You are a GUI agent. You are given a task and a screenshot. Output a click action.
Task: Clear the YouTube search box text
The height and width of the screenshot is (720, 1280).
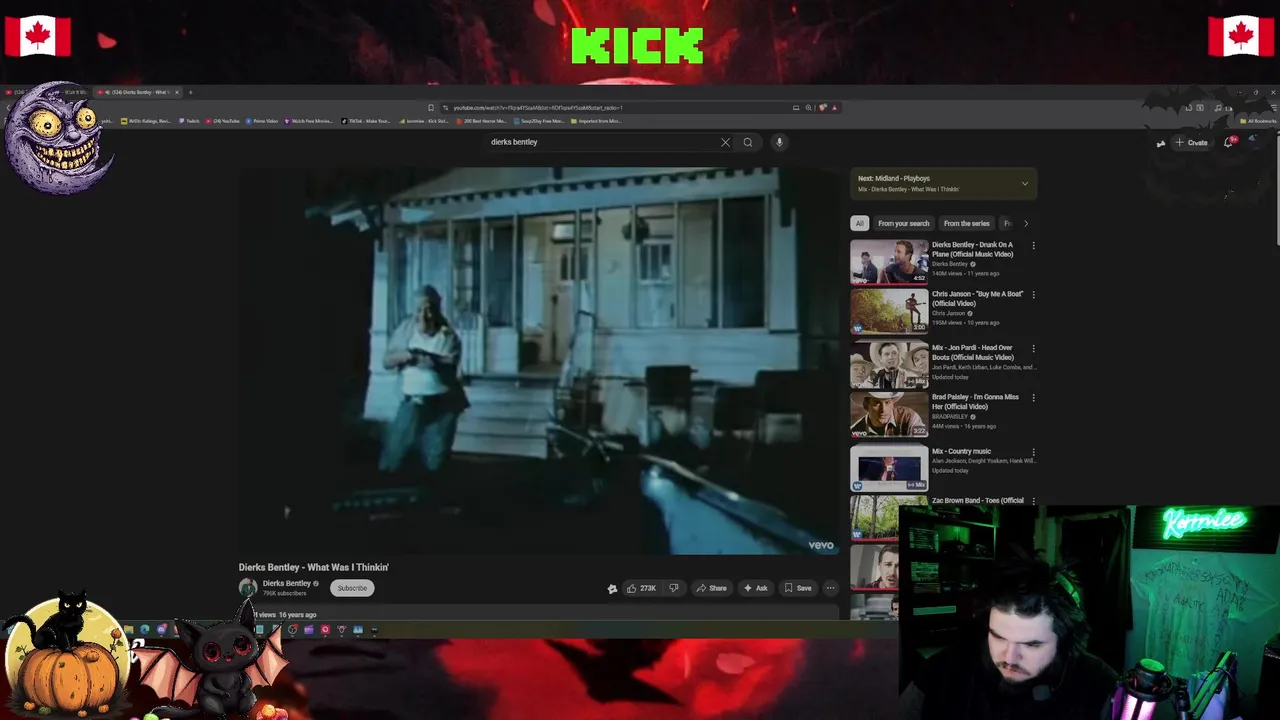[x=725, y=142]
